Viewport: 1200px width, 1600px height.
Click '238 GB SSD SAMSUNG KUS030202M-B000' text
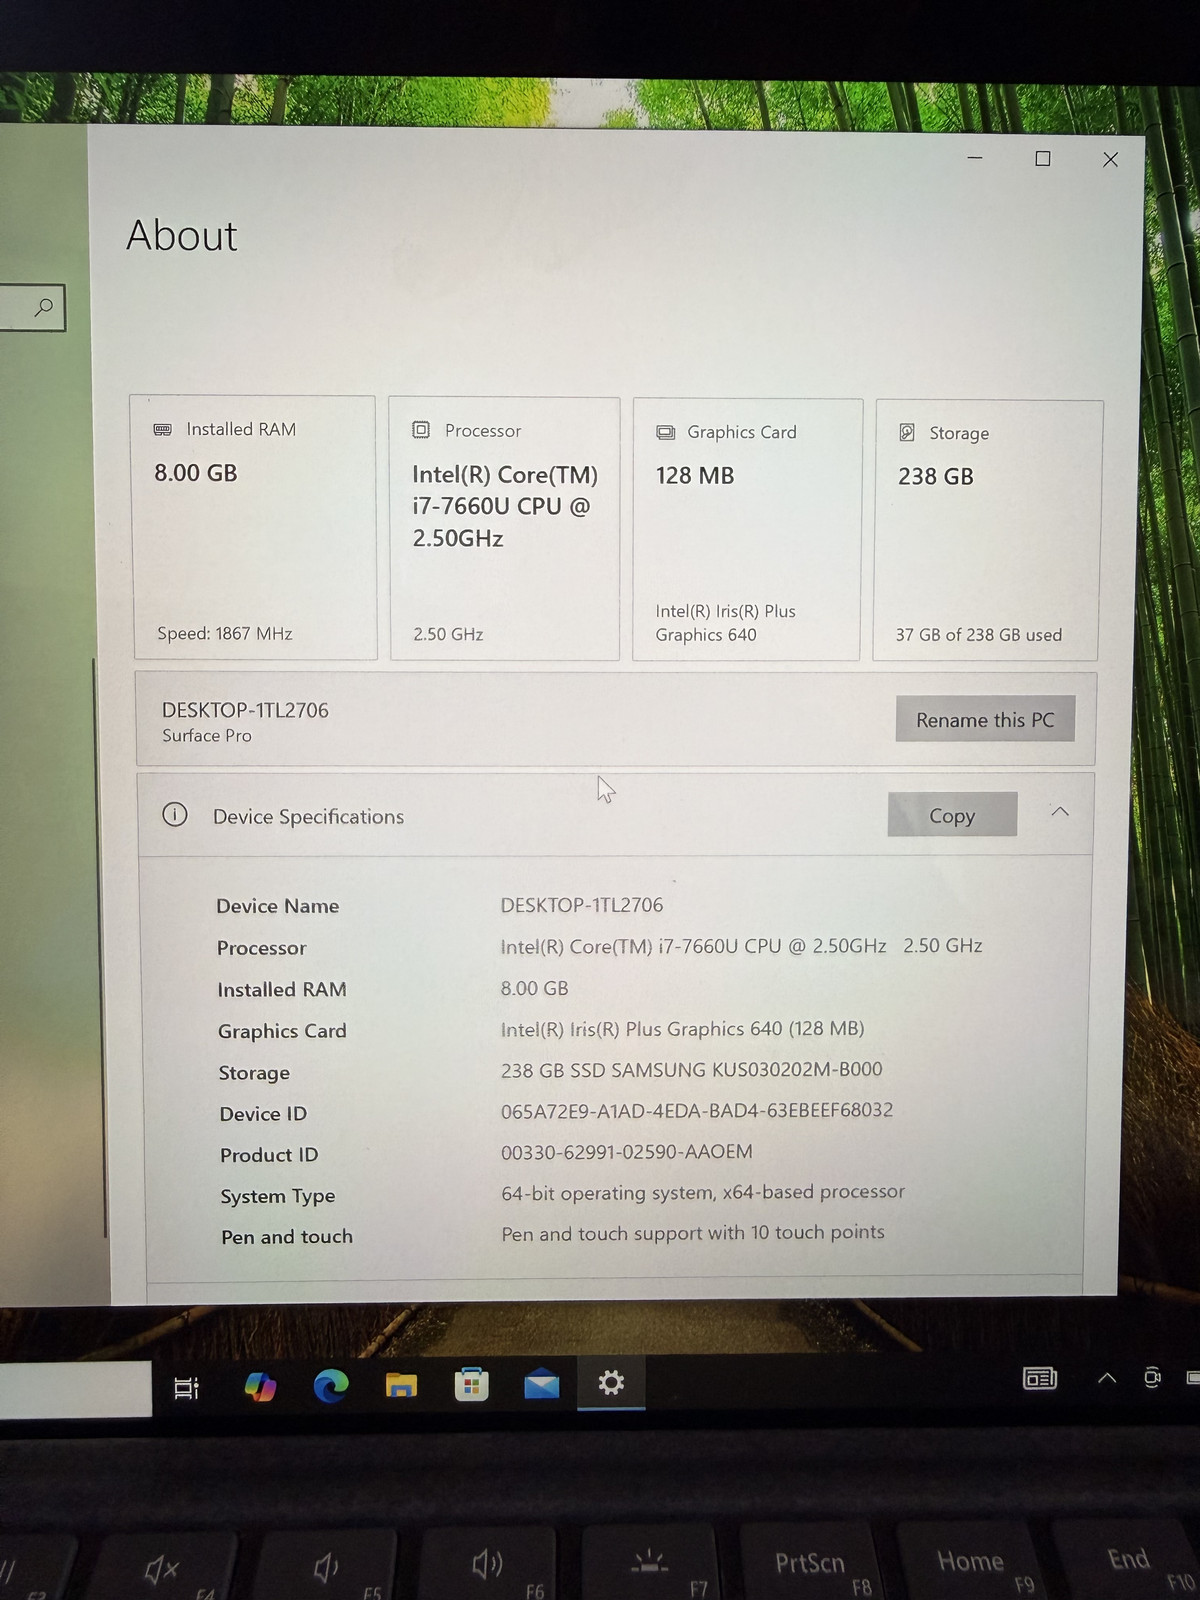[692, 1070]
